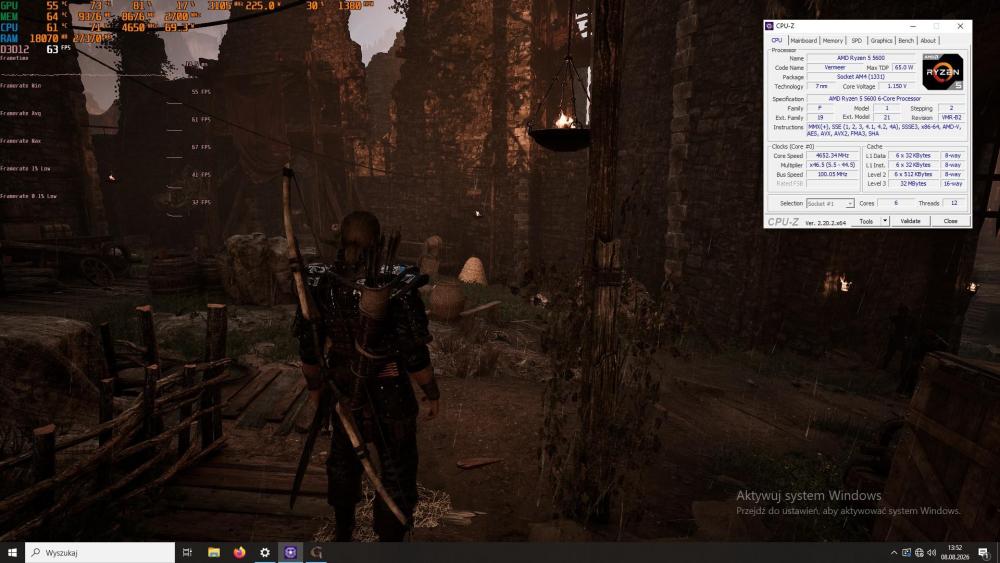Screen dimensions: 1000x563
Task: Click the Ext. Model value 21
Action: point(886,118)
